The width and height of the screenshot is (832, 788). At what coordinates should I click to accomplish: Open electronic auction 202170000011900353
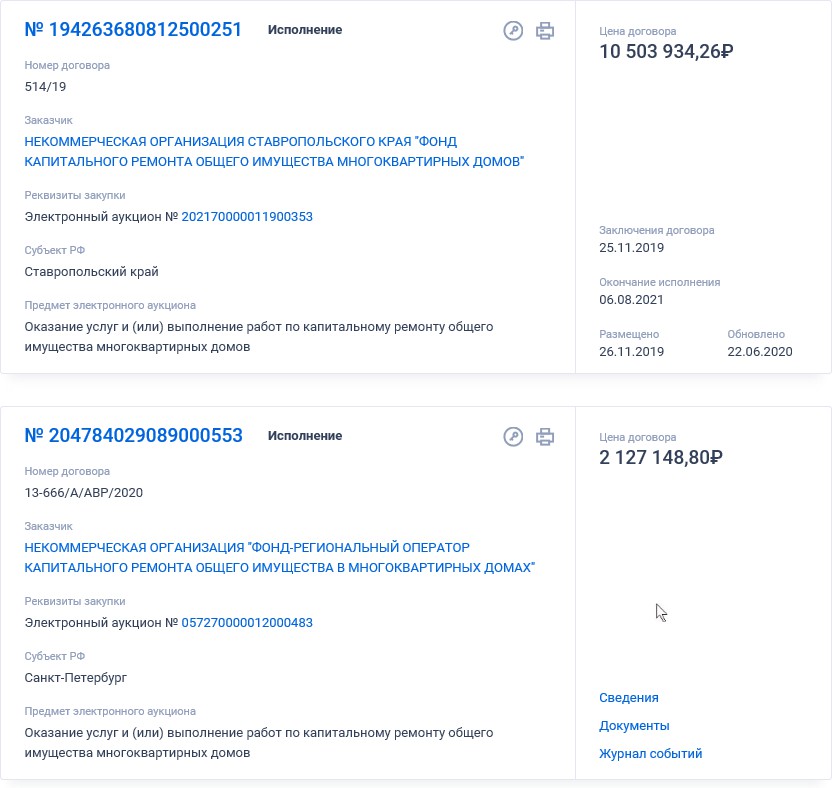247,217
